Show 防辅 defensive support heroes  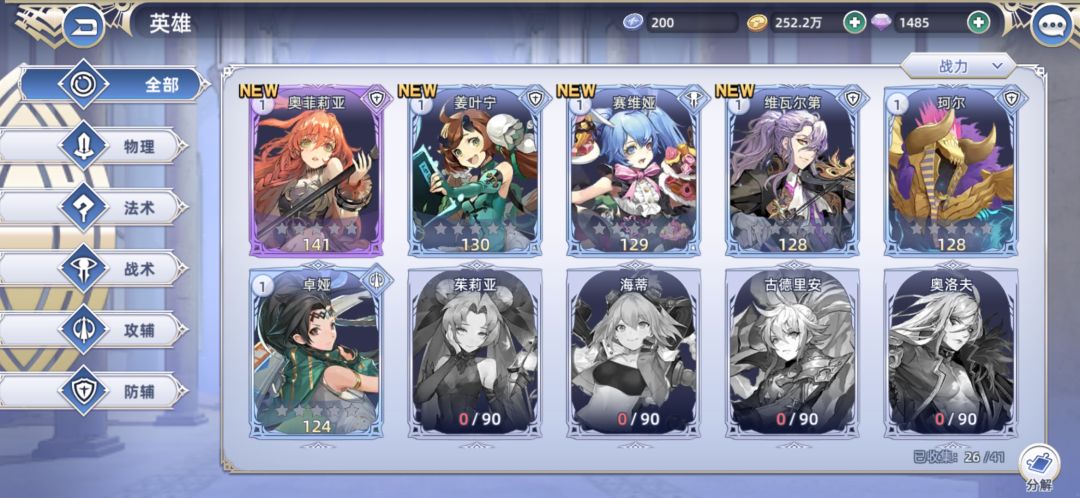(x=94, y=391)
